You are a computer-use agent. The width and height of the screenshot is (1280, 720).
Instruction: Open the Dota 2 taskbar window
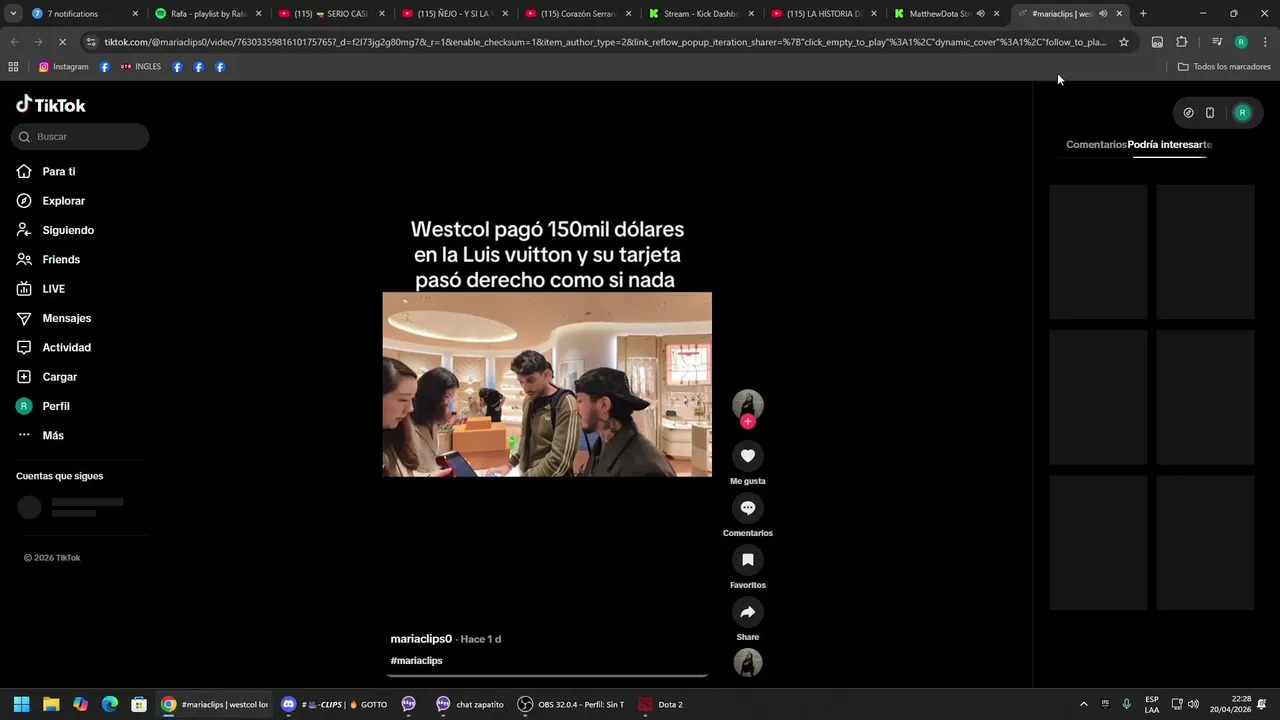coord(661,705)
